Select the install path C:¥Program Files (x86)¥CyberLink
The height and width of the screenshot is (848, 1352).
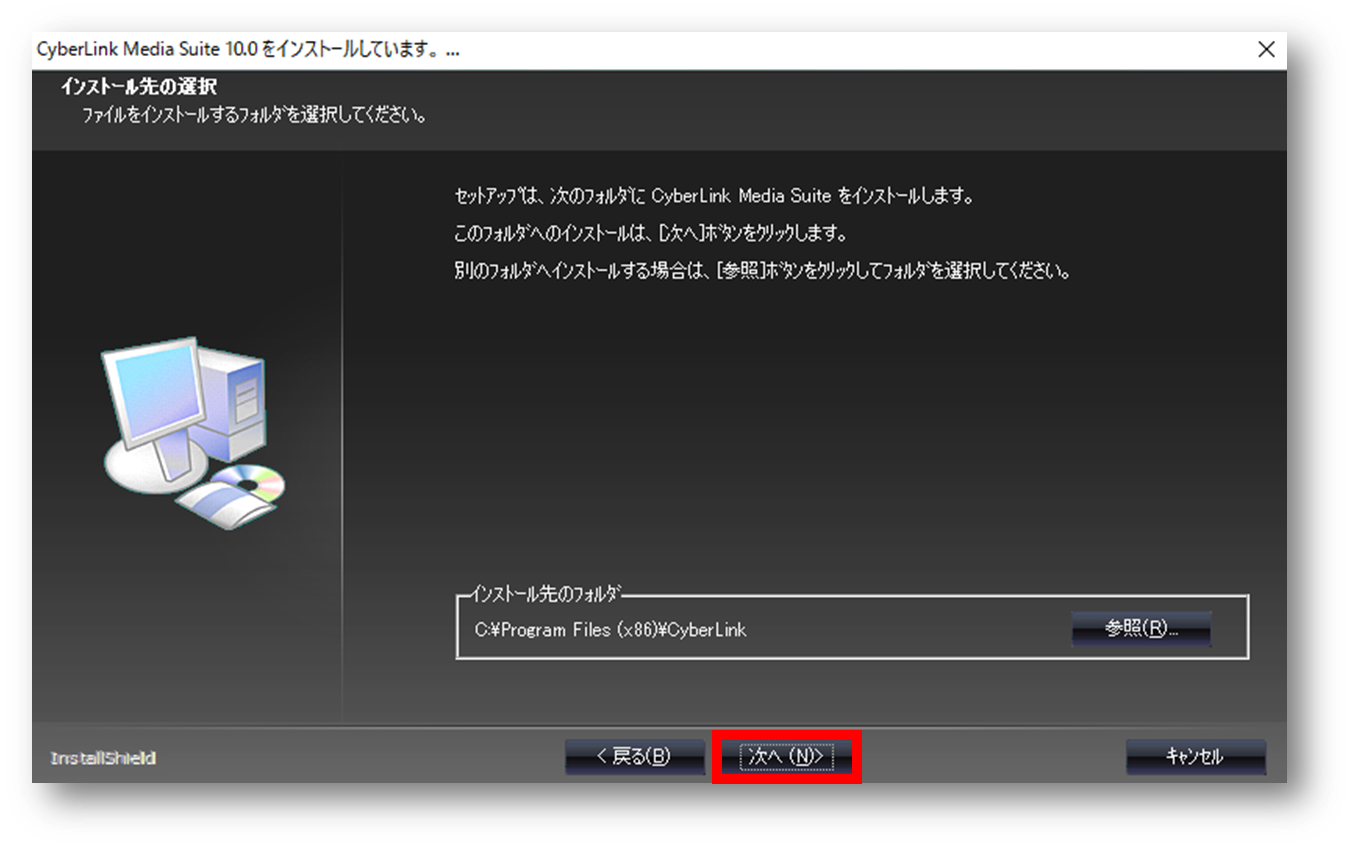(610, 630)
